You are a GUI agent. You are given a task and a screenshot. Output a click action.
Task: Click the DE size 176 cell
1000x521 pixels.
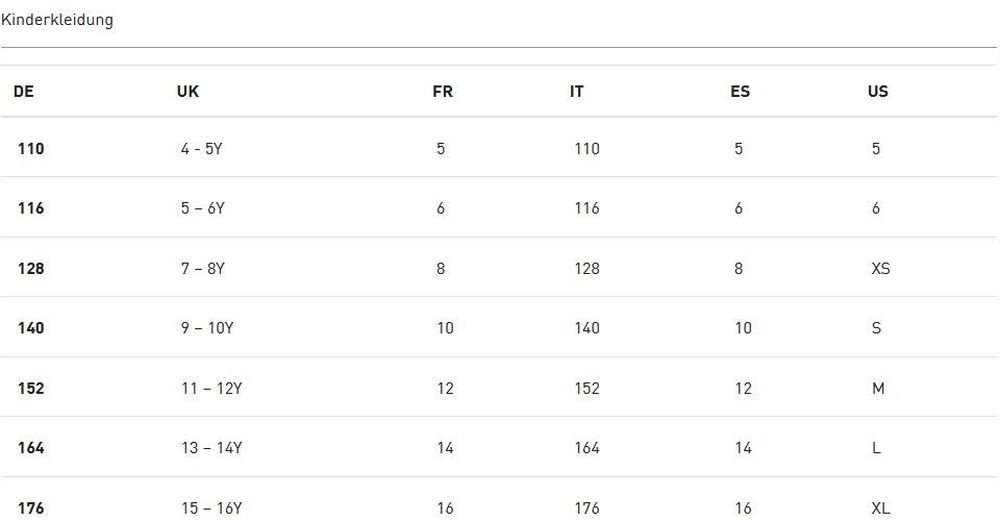[31, 508]
